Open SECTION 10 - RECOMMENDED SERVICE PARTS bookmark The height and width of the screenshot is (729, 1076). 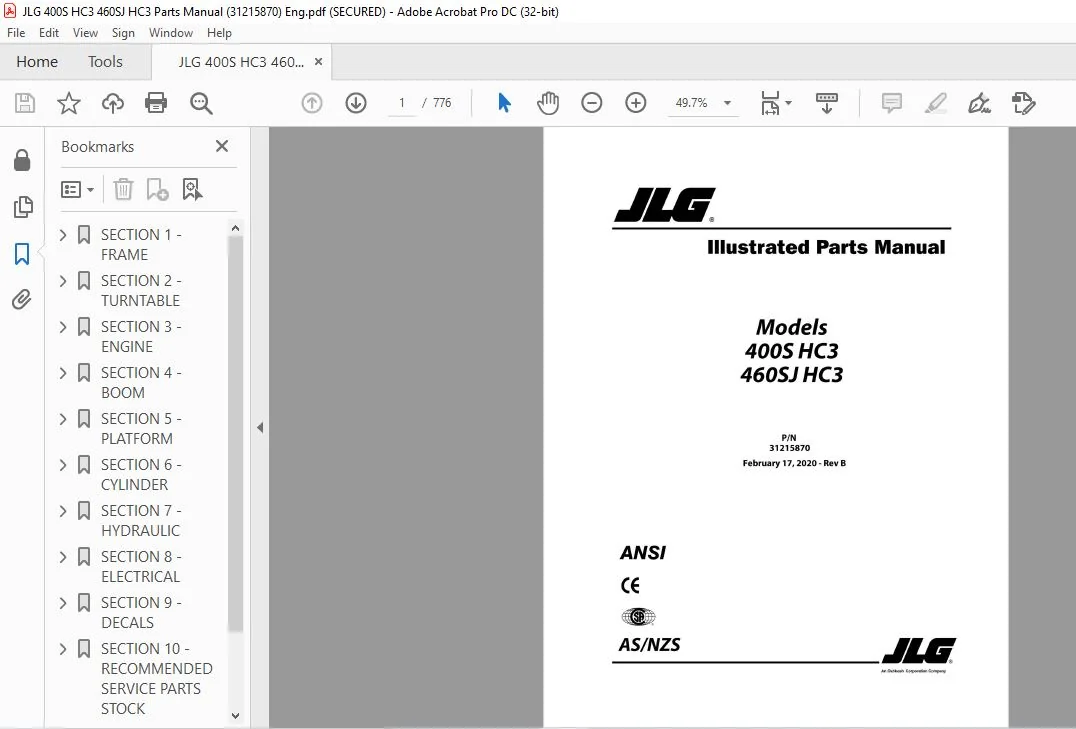(156, 678)
